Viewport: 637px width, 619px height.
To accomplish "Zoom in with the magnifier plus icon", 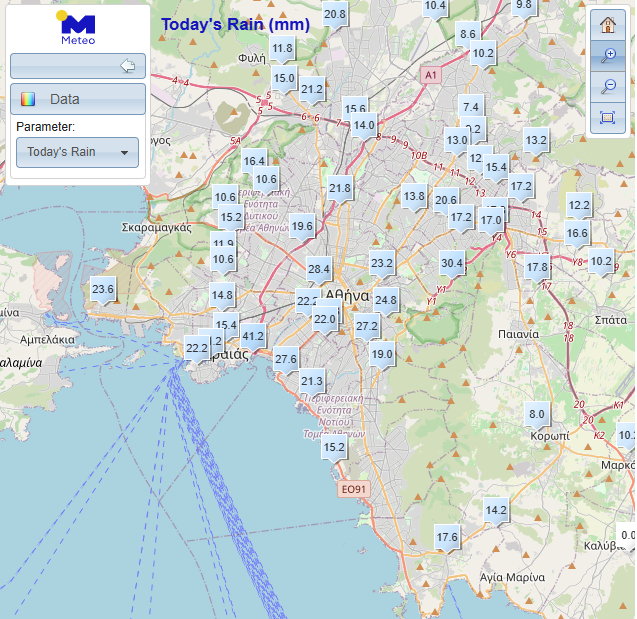I will coord(607,56).
